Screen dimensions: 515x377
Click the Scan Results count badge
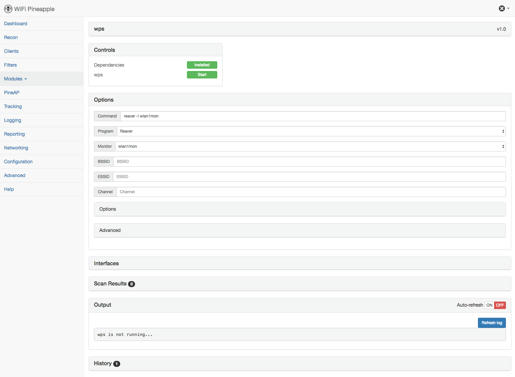132,284
